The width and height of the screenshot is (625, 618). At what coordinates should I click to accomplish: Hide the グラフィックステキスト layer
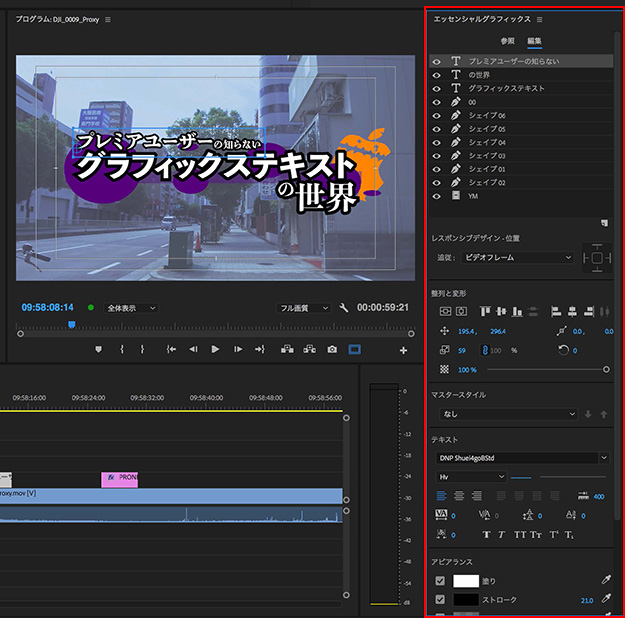(437, 89)
